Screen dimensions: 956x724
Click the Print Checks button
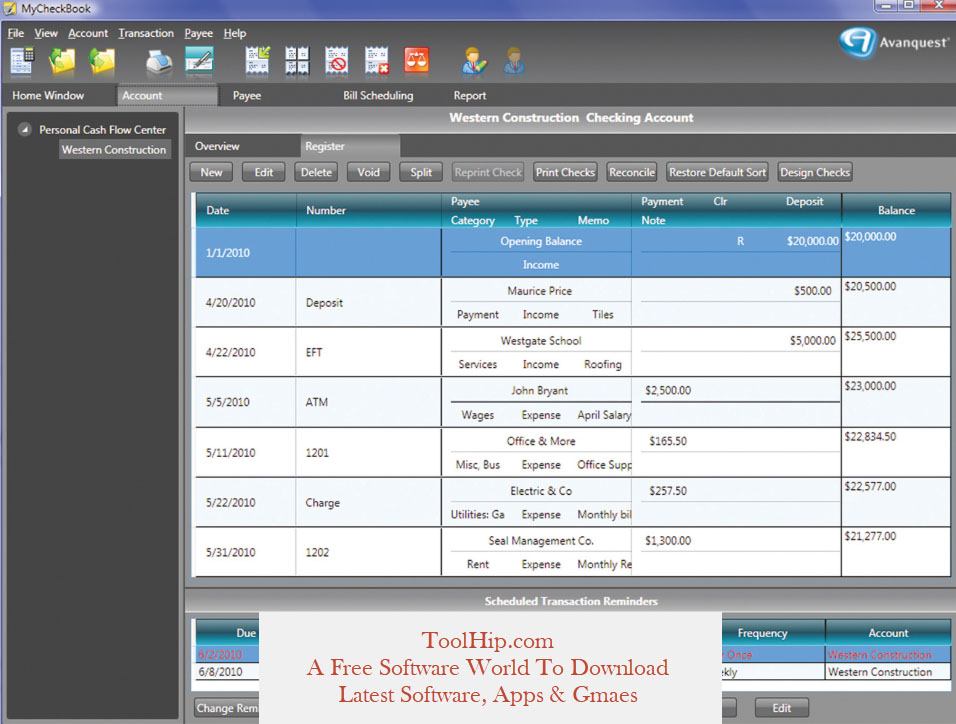(565, 173)
